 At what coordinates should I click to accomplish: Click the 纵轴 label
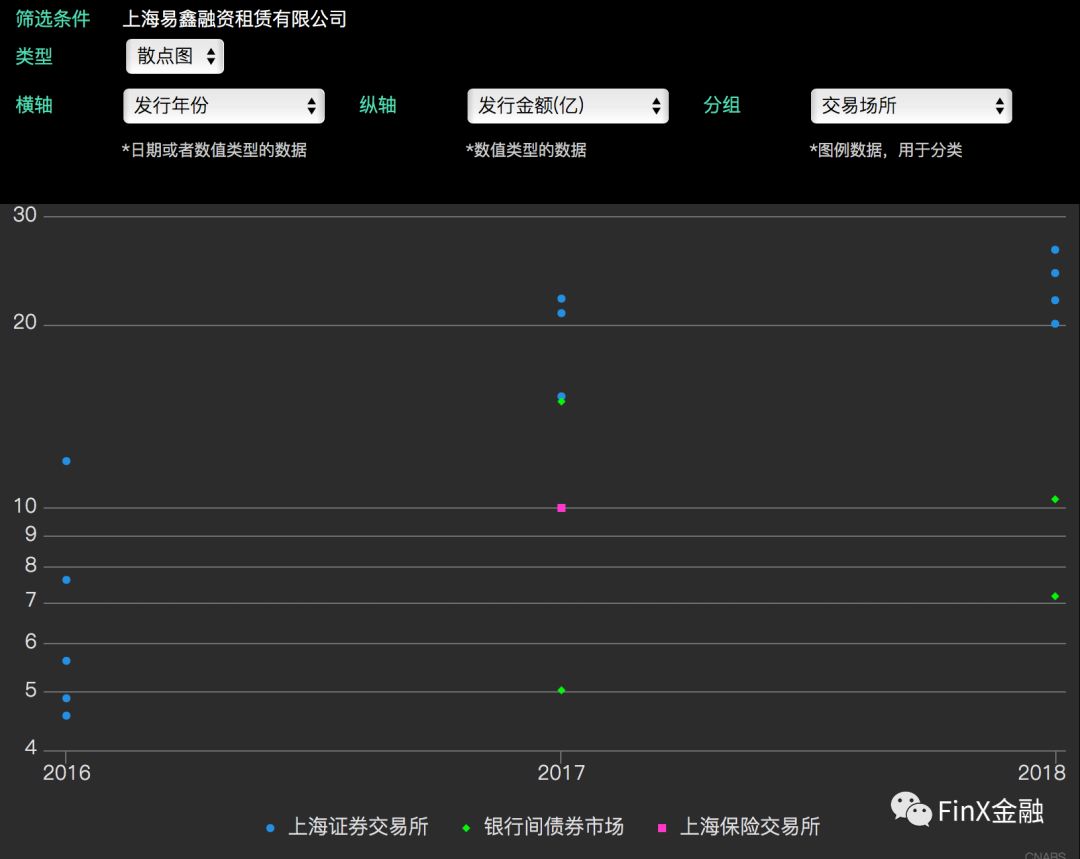tap(377, 105)
